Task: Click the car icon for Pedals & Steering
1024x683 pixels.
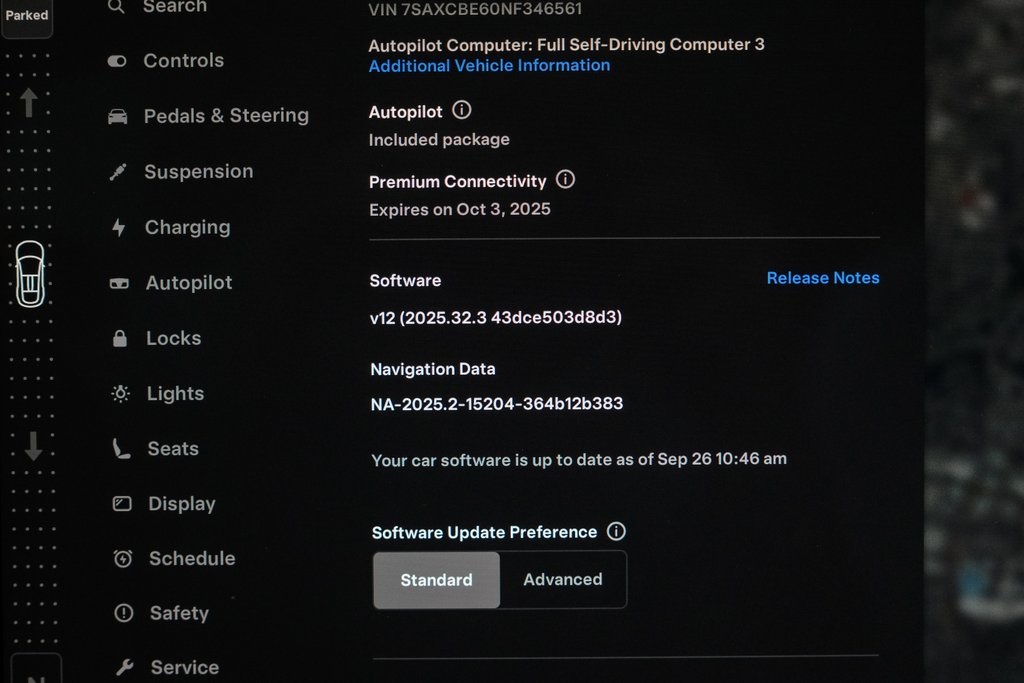Action: [x=118, y=116]
